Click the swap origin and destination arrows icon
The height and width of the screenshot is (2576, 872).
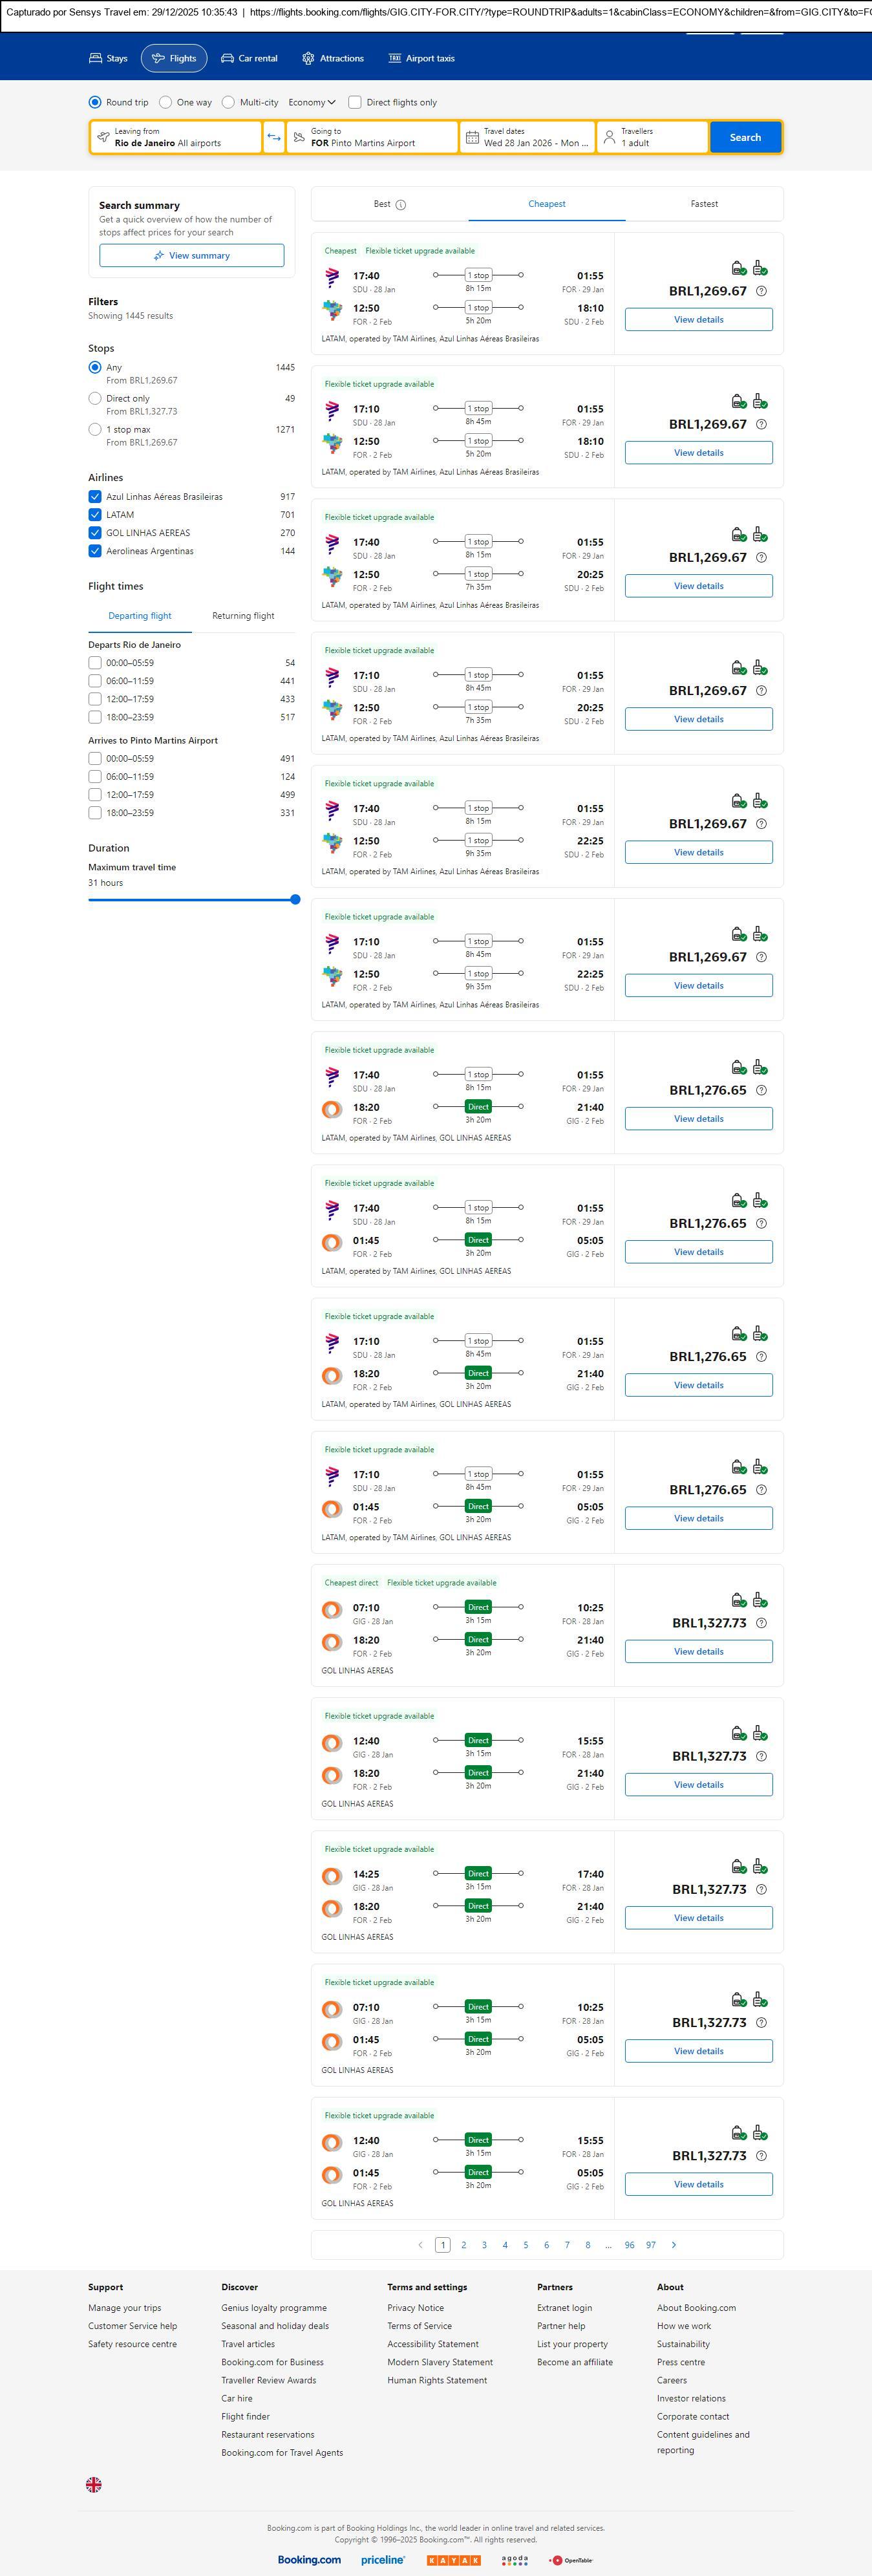(274, 137)
